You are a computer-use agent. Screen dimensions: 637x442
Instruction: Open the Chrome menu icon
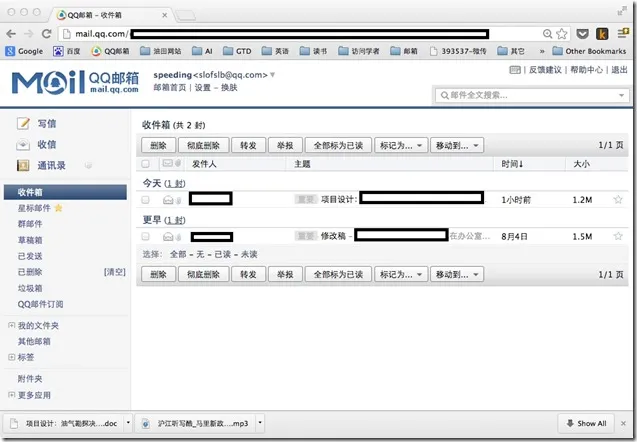(622, 33)
